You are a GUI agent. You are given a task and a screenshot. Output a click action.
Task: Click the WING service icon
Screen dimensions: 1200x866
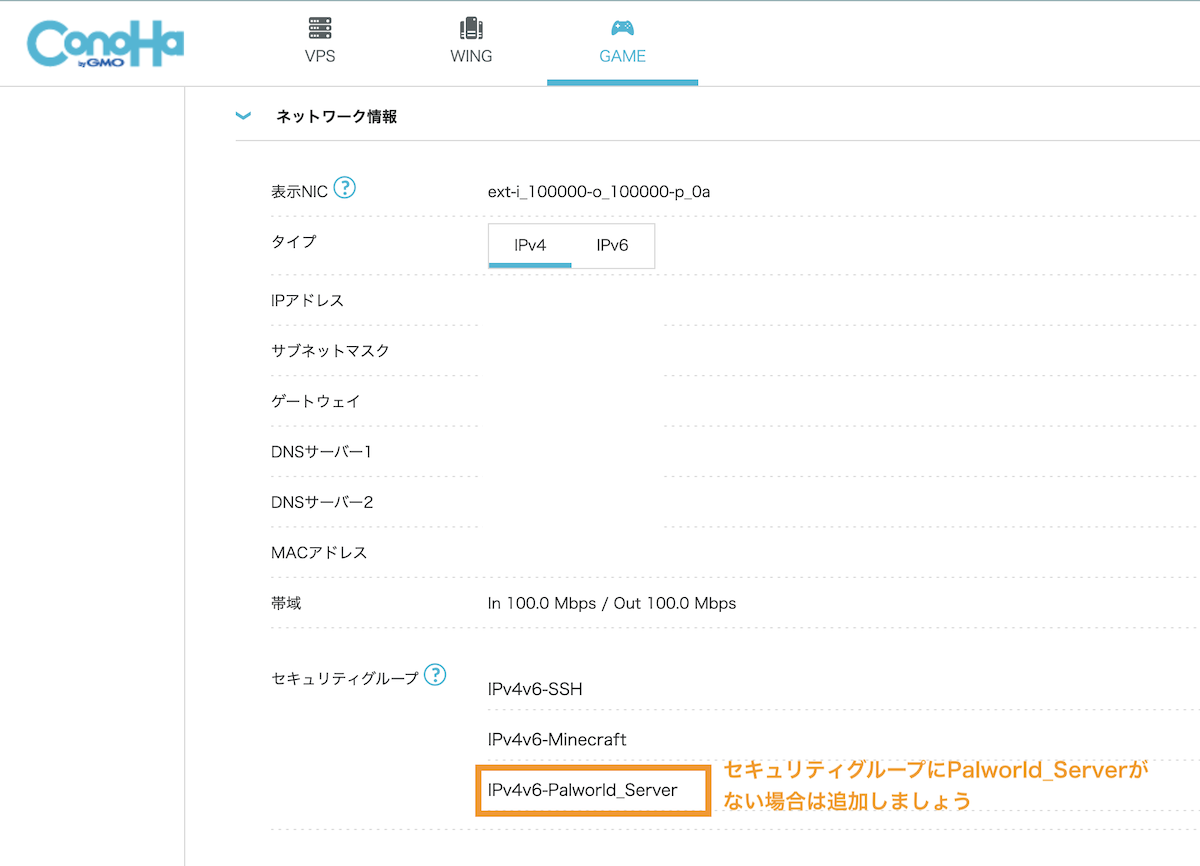pyautogui.click(x=471, y=27)
